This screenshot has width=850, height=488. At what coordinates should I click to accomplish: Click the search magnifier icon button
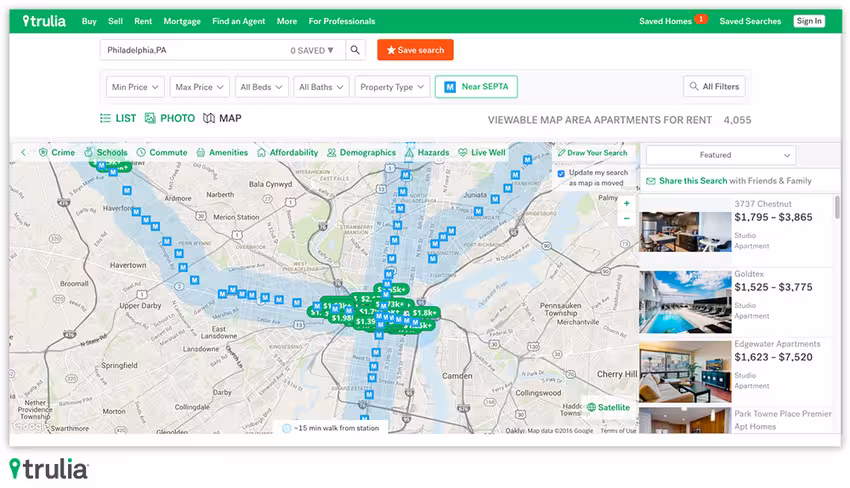tap(355, 50)
